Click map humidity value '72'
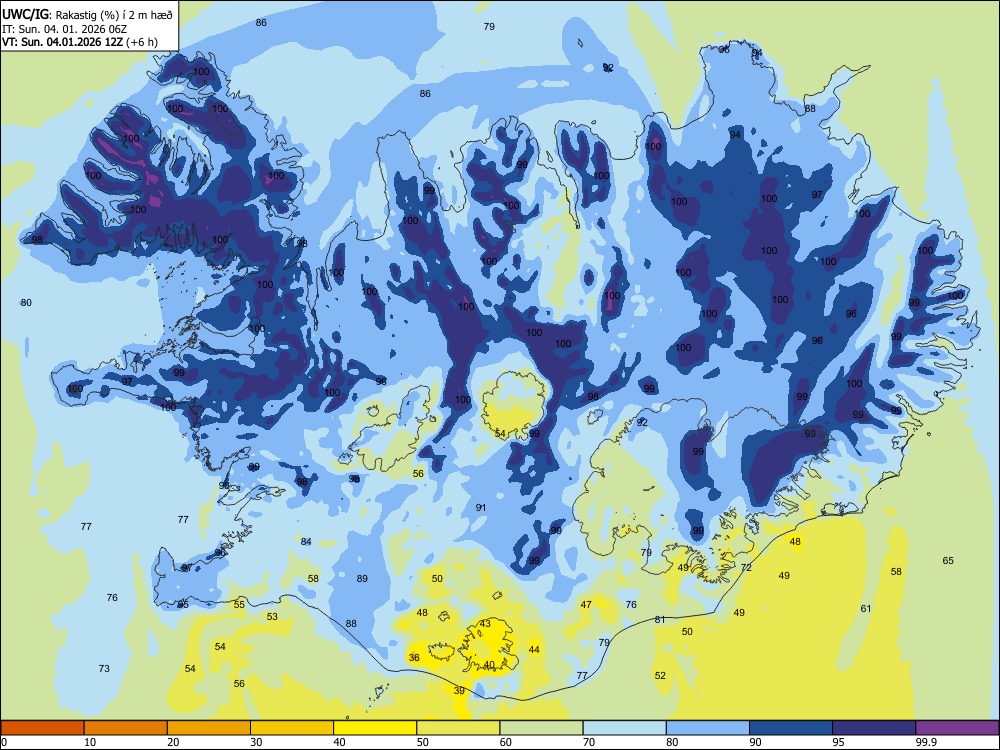This screenshot has height=750, width=1000. pyautogui.click(x=746, y=567)
